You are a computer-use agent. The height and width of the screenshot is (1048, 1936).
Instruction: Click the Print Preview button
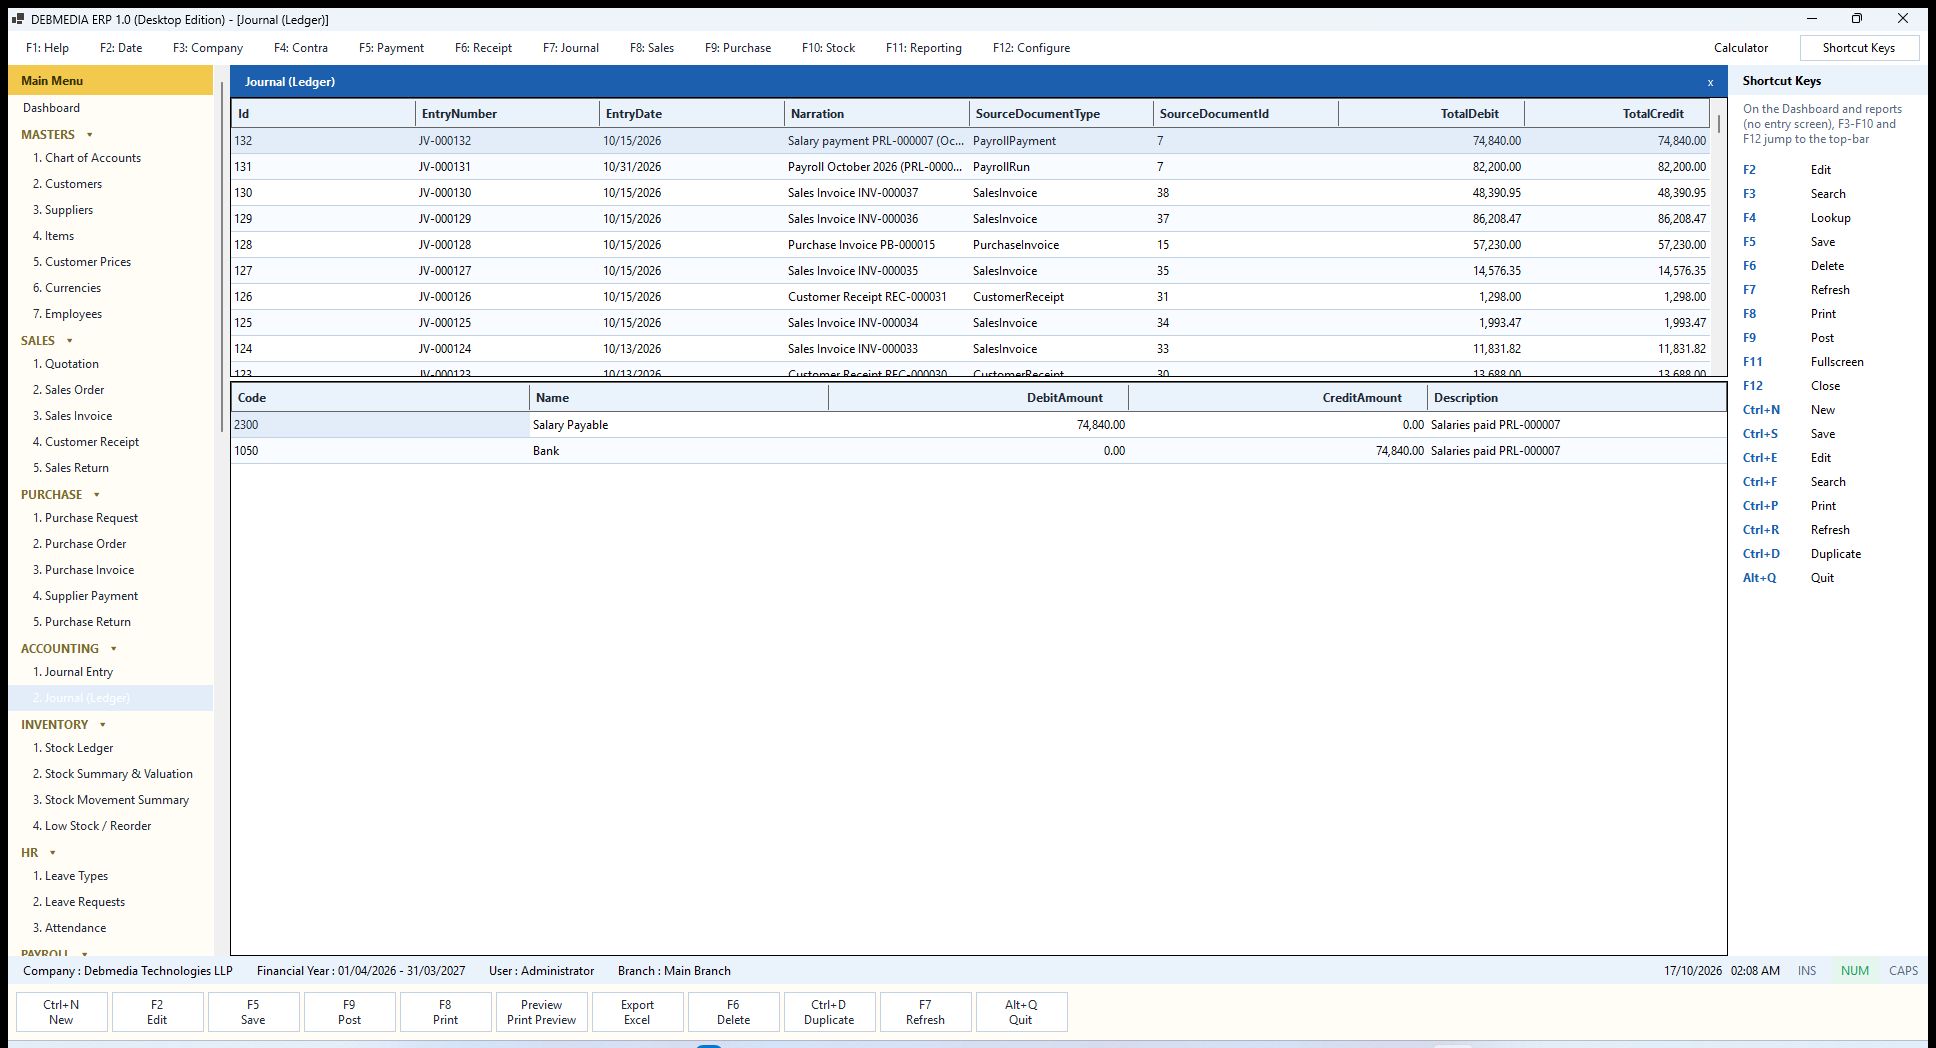(541, 1012)
